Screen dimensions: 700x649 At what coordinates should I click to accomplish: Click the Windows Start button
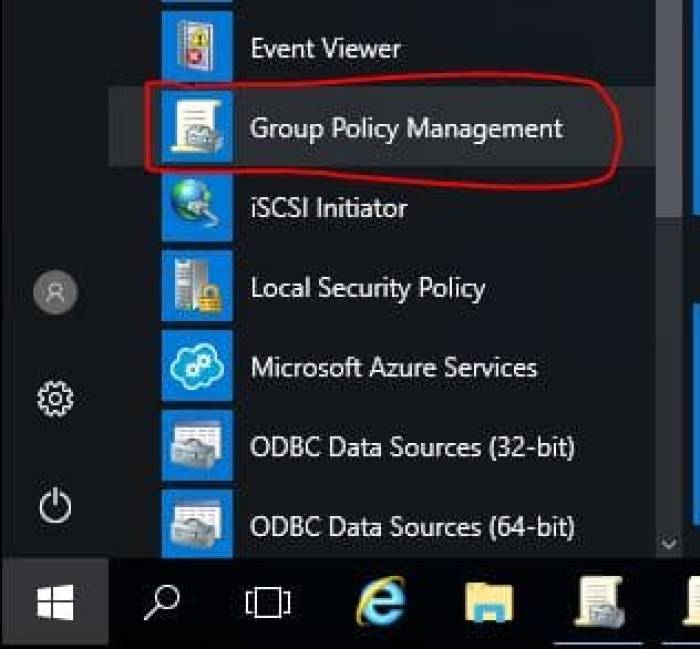pyautogui.click(x=55, y=602)
